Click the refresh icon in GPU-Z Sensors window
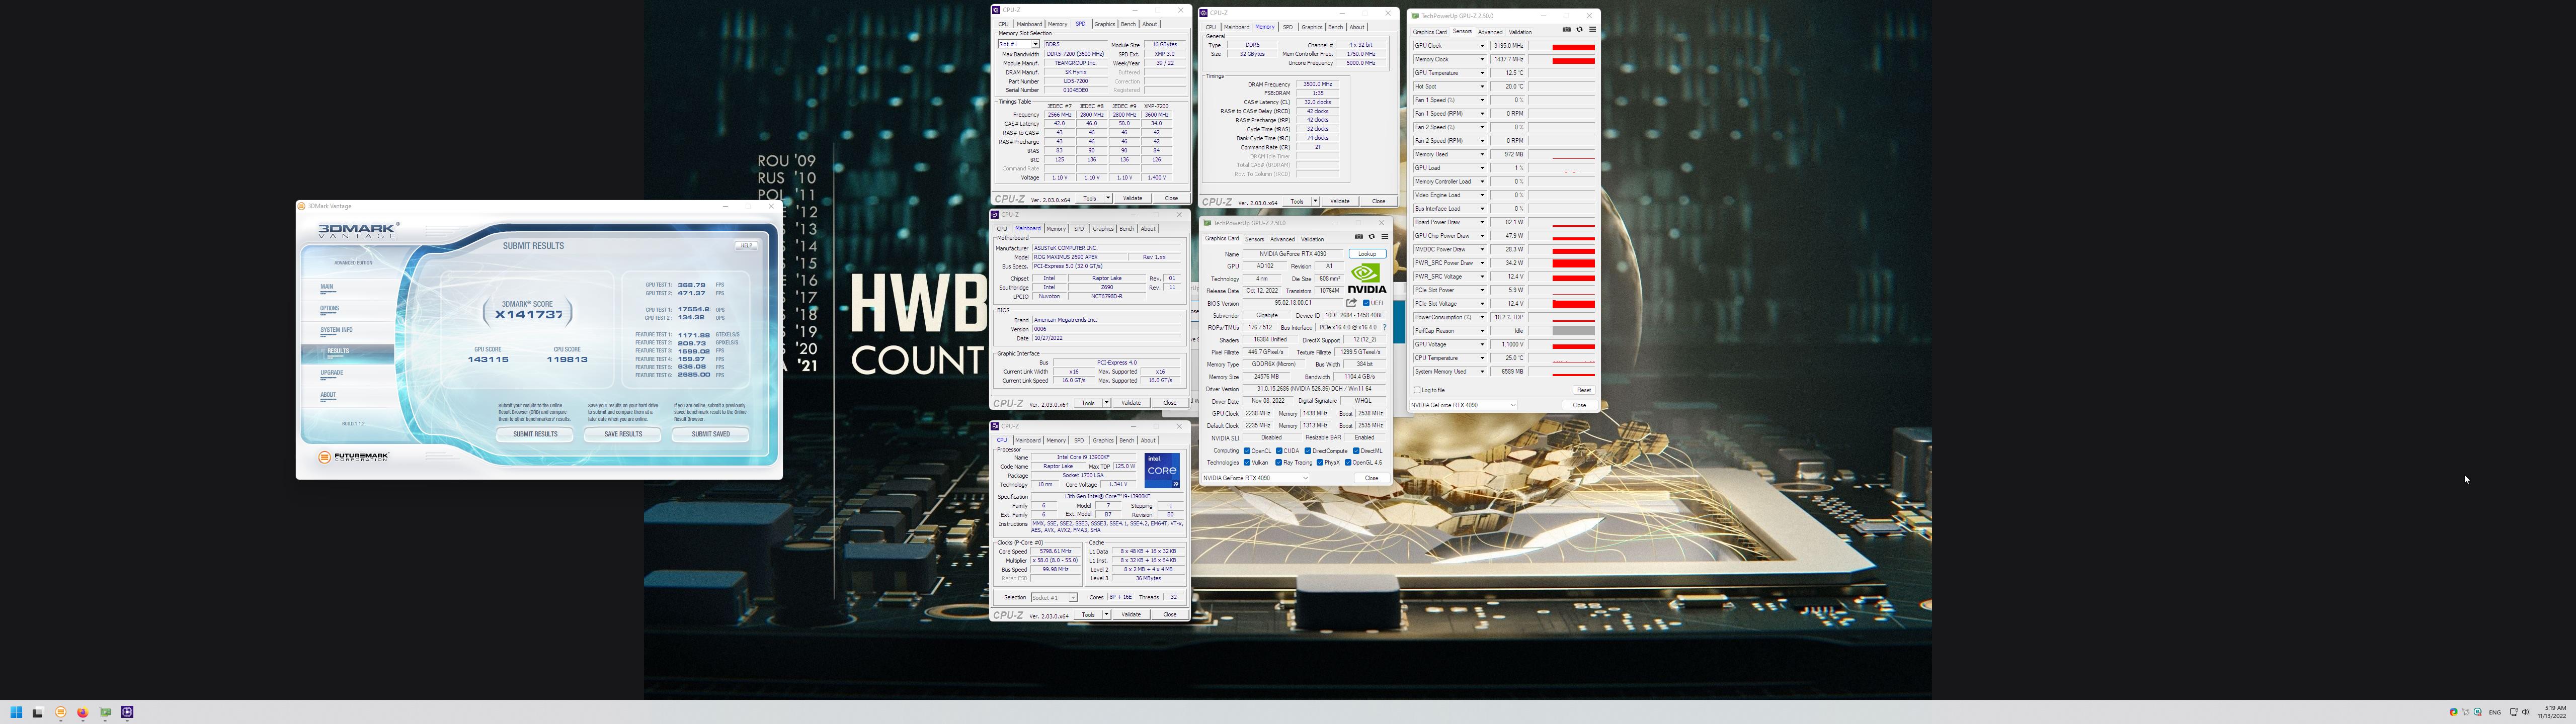 pyautogui.click(x=1580, y=30)
